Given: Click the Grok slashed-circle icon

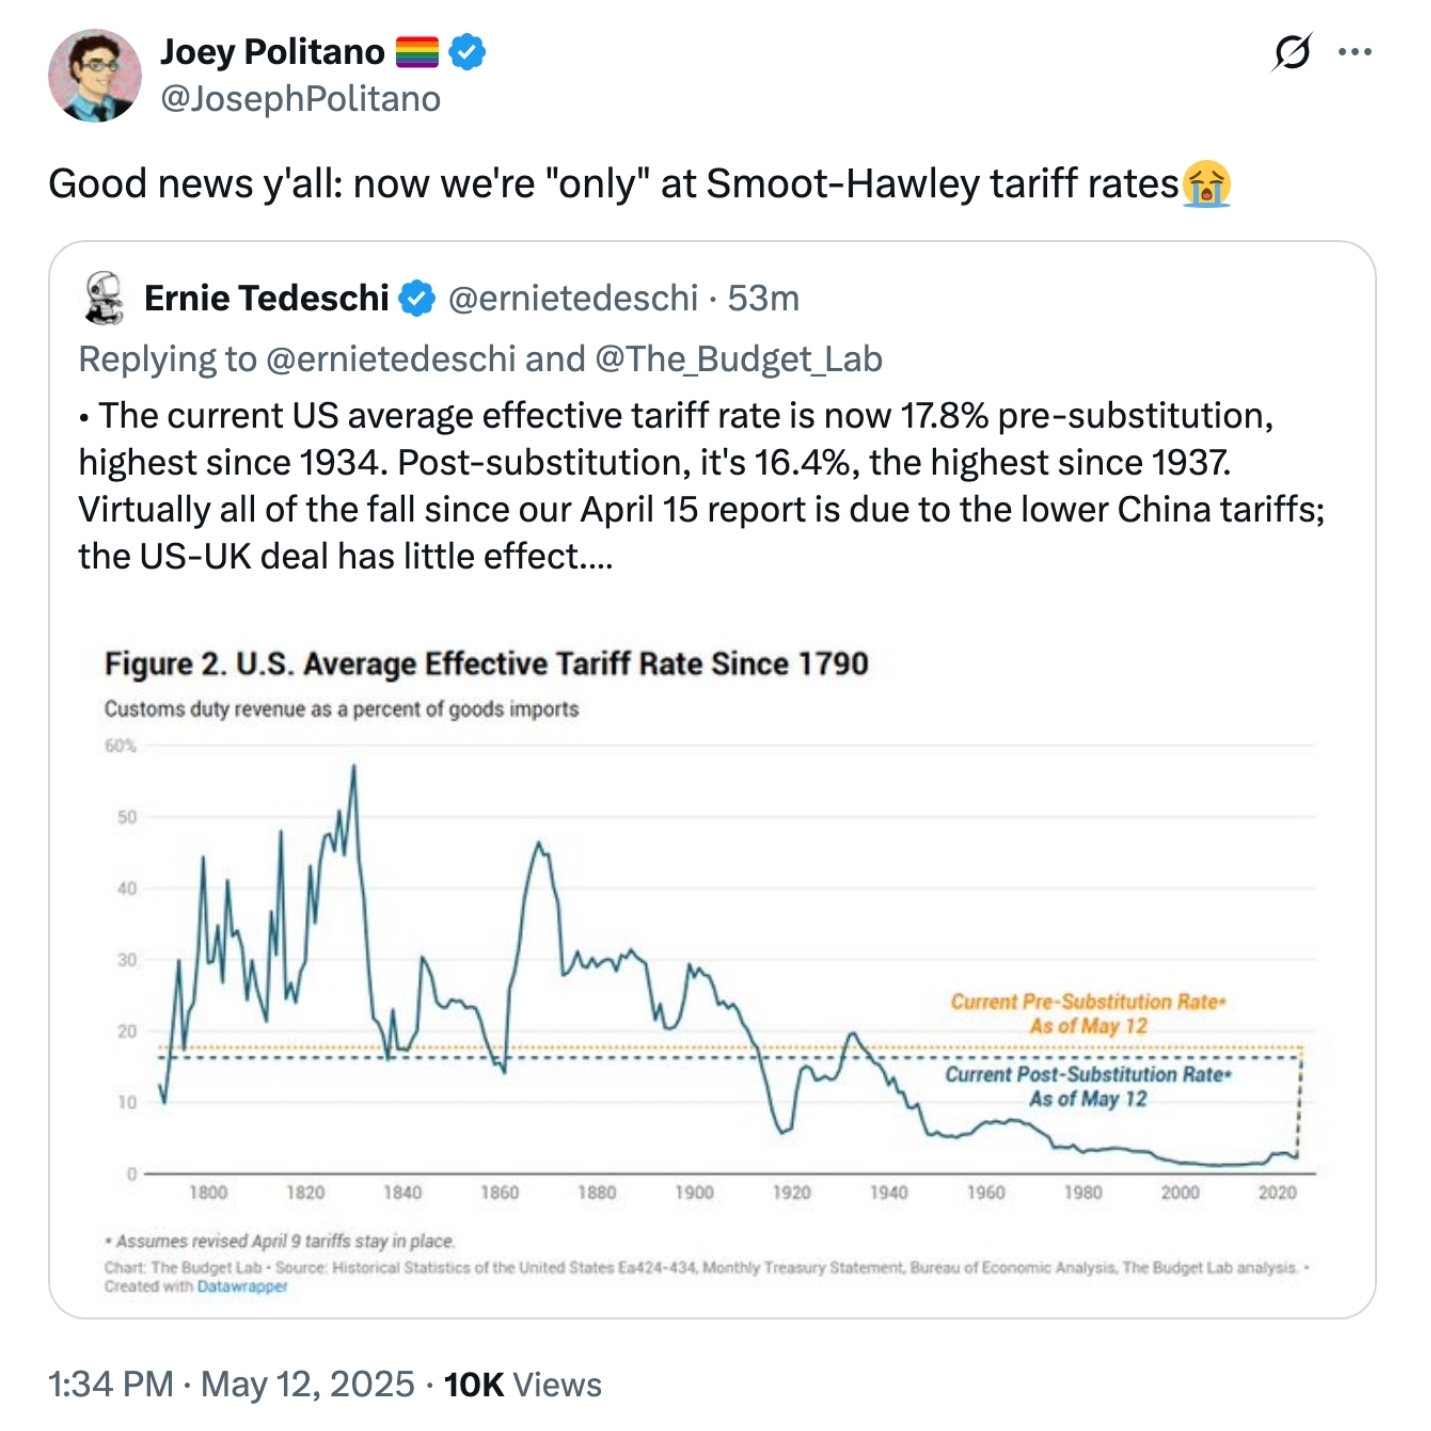Looking at the screenshot, I should 1291,51.
